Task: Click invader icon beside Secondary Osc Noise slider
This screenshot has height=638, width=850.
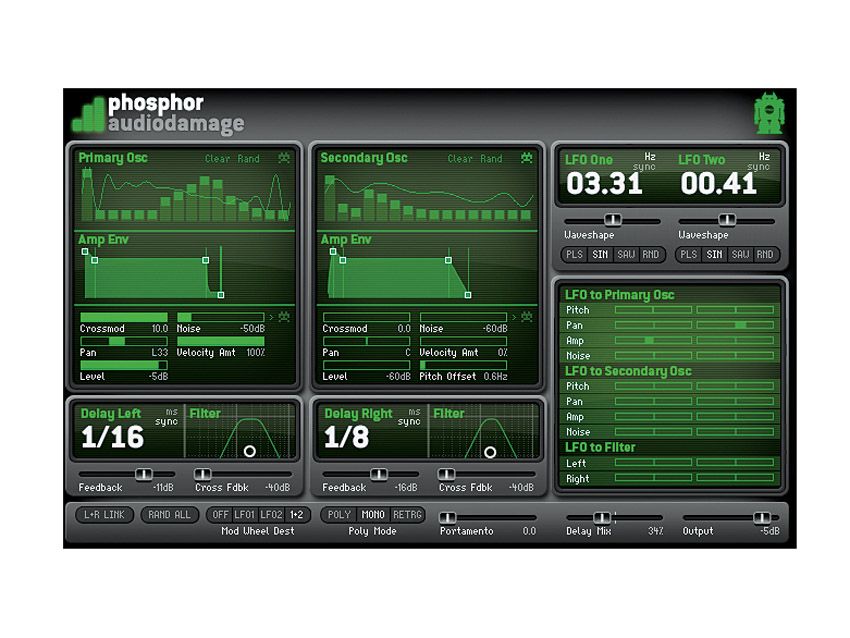Action: 526,317
